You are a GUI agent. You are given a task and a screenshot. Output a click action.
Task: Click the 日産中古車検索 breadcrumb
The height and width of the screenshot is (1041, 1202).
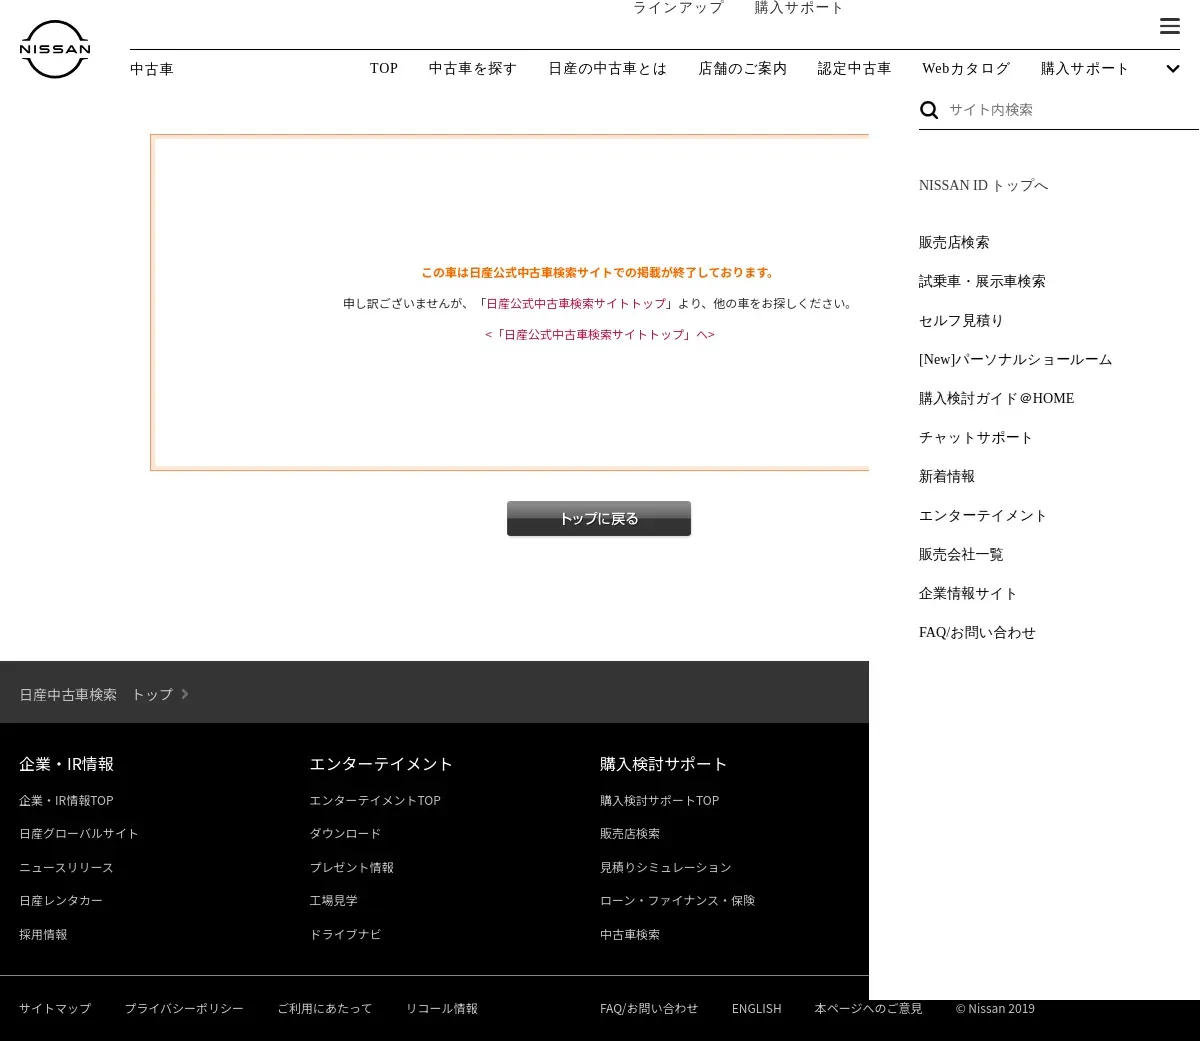(x=68, y=694)
